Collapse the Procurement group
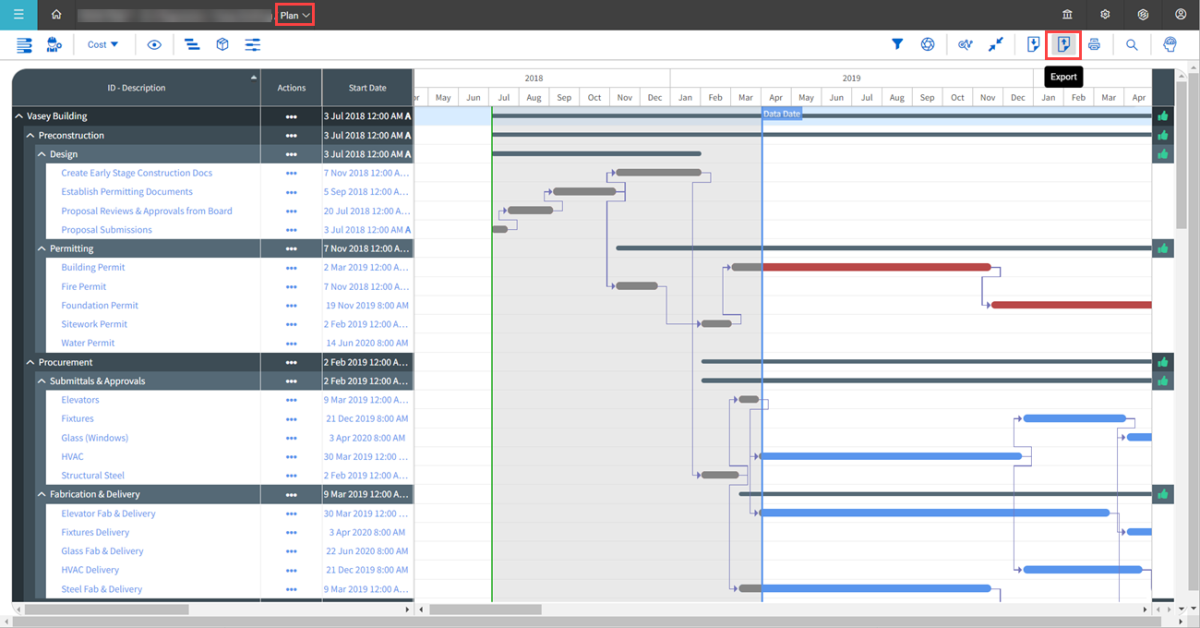Viewport: 1200px width, 628px height. (x=30, y=362)
